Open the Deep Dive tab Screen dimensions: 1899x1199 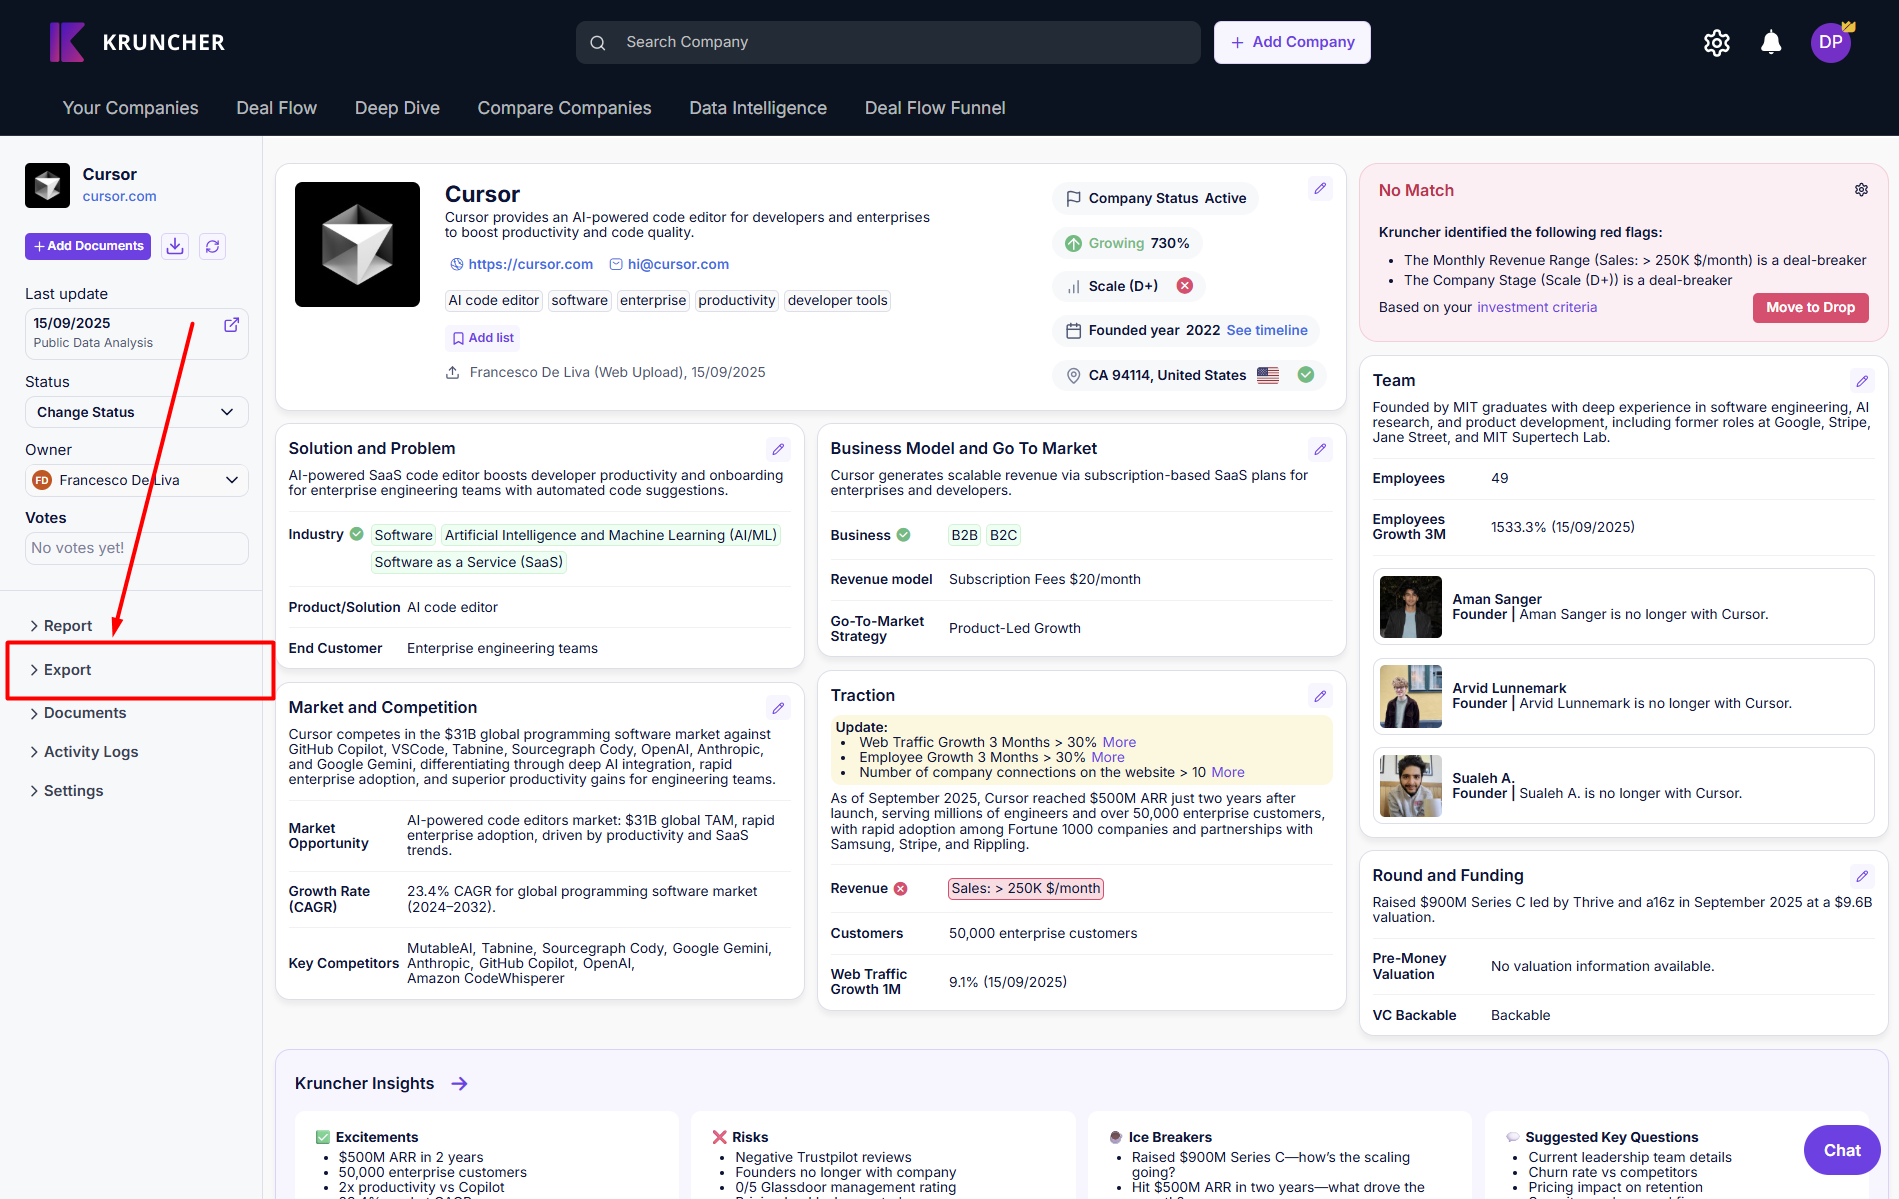pos(397,108)
